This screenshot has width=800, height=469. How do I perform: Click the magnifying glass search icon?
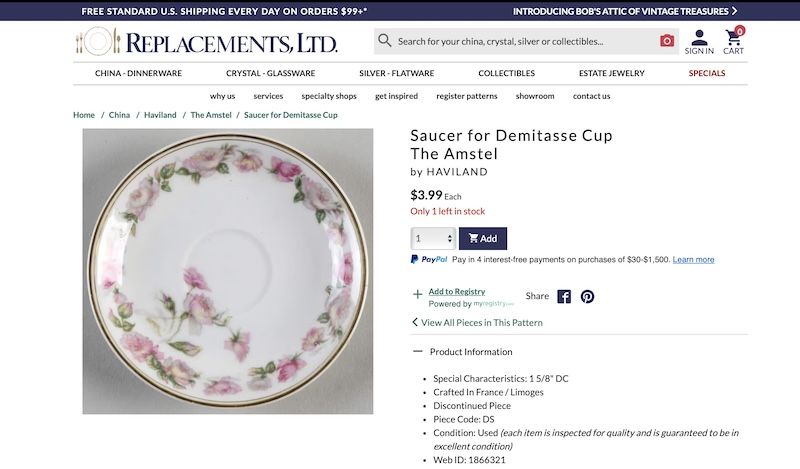385,41
